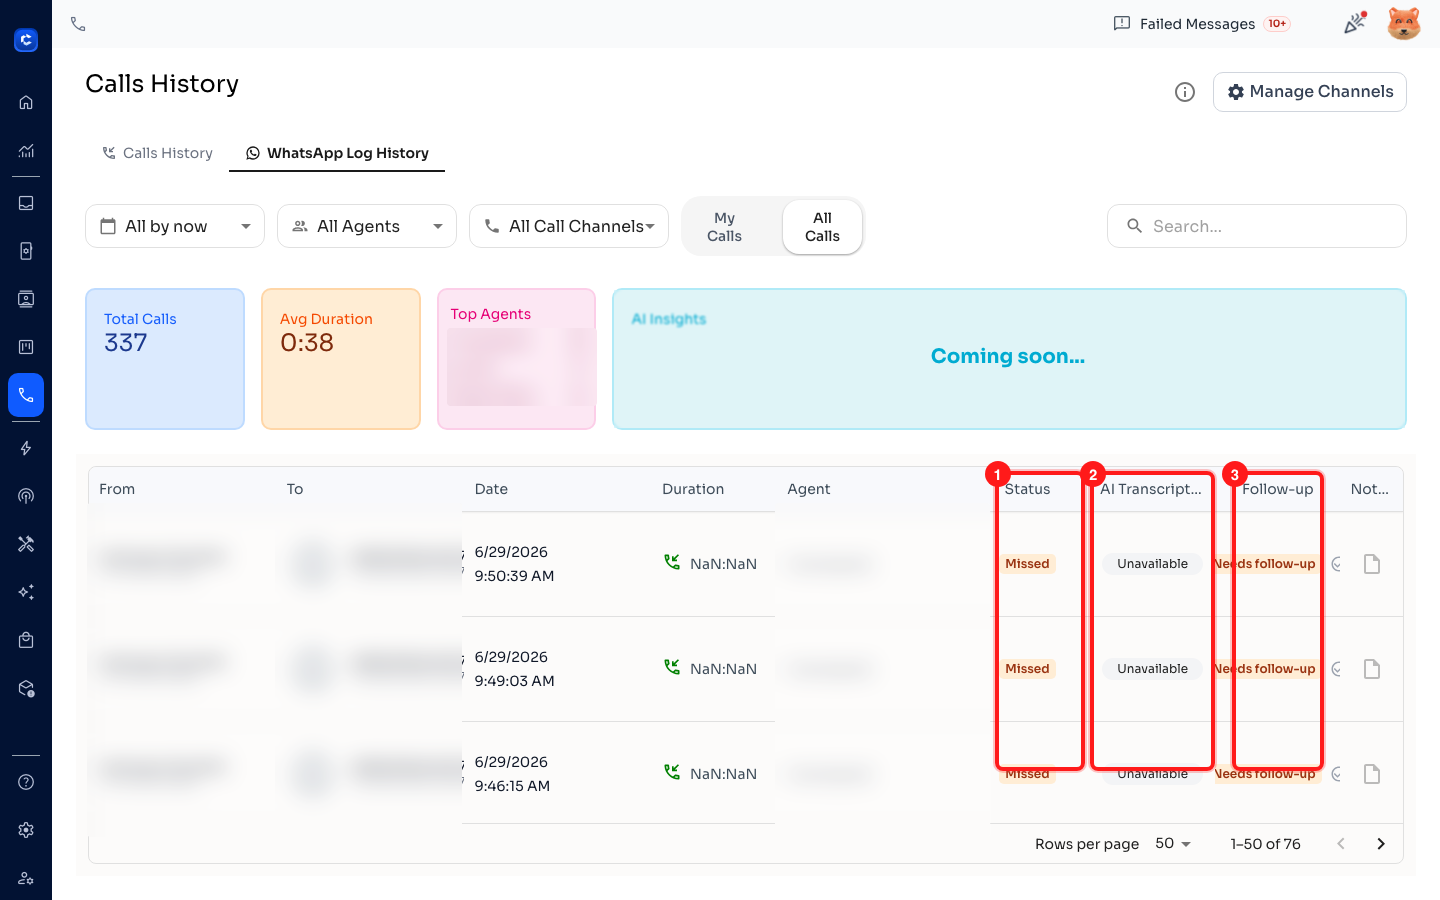Open Failed Messages notifications
This screenshot has height=900, width=1440.
(1202, 24)
